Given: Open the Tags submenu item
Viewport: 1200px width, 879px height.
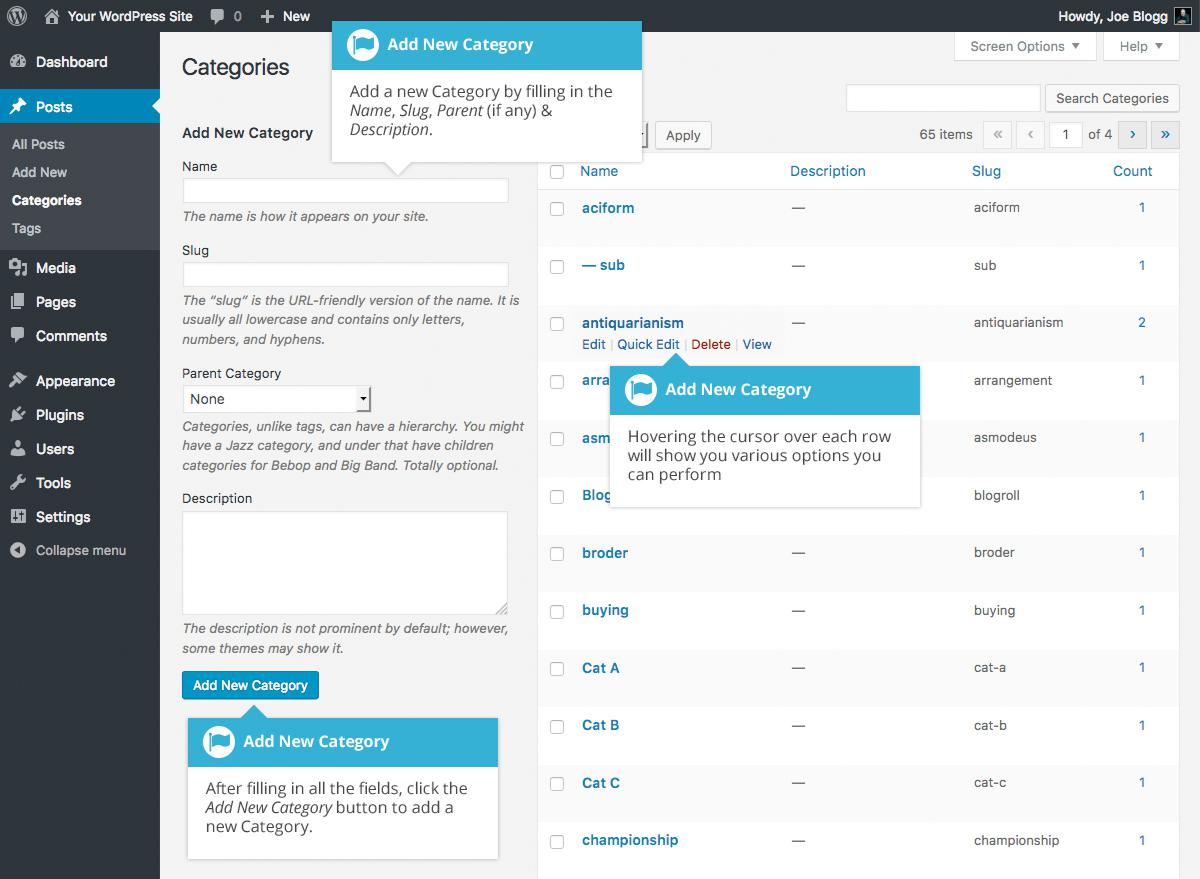Looking at the screenshot, I should (x=27, y=228).
